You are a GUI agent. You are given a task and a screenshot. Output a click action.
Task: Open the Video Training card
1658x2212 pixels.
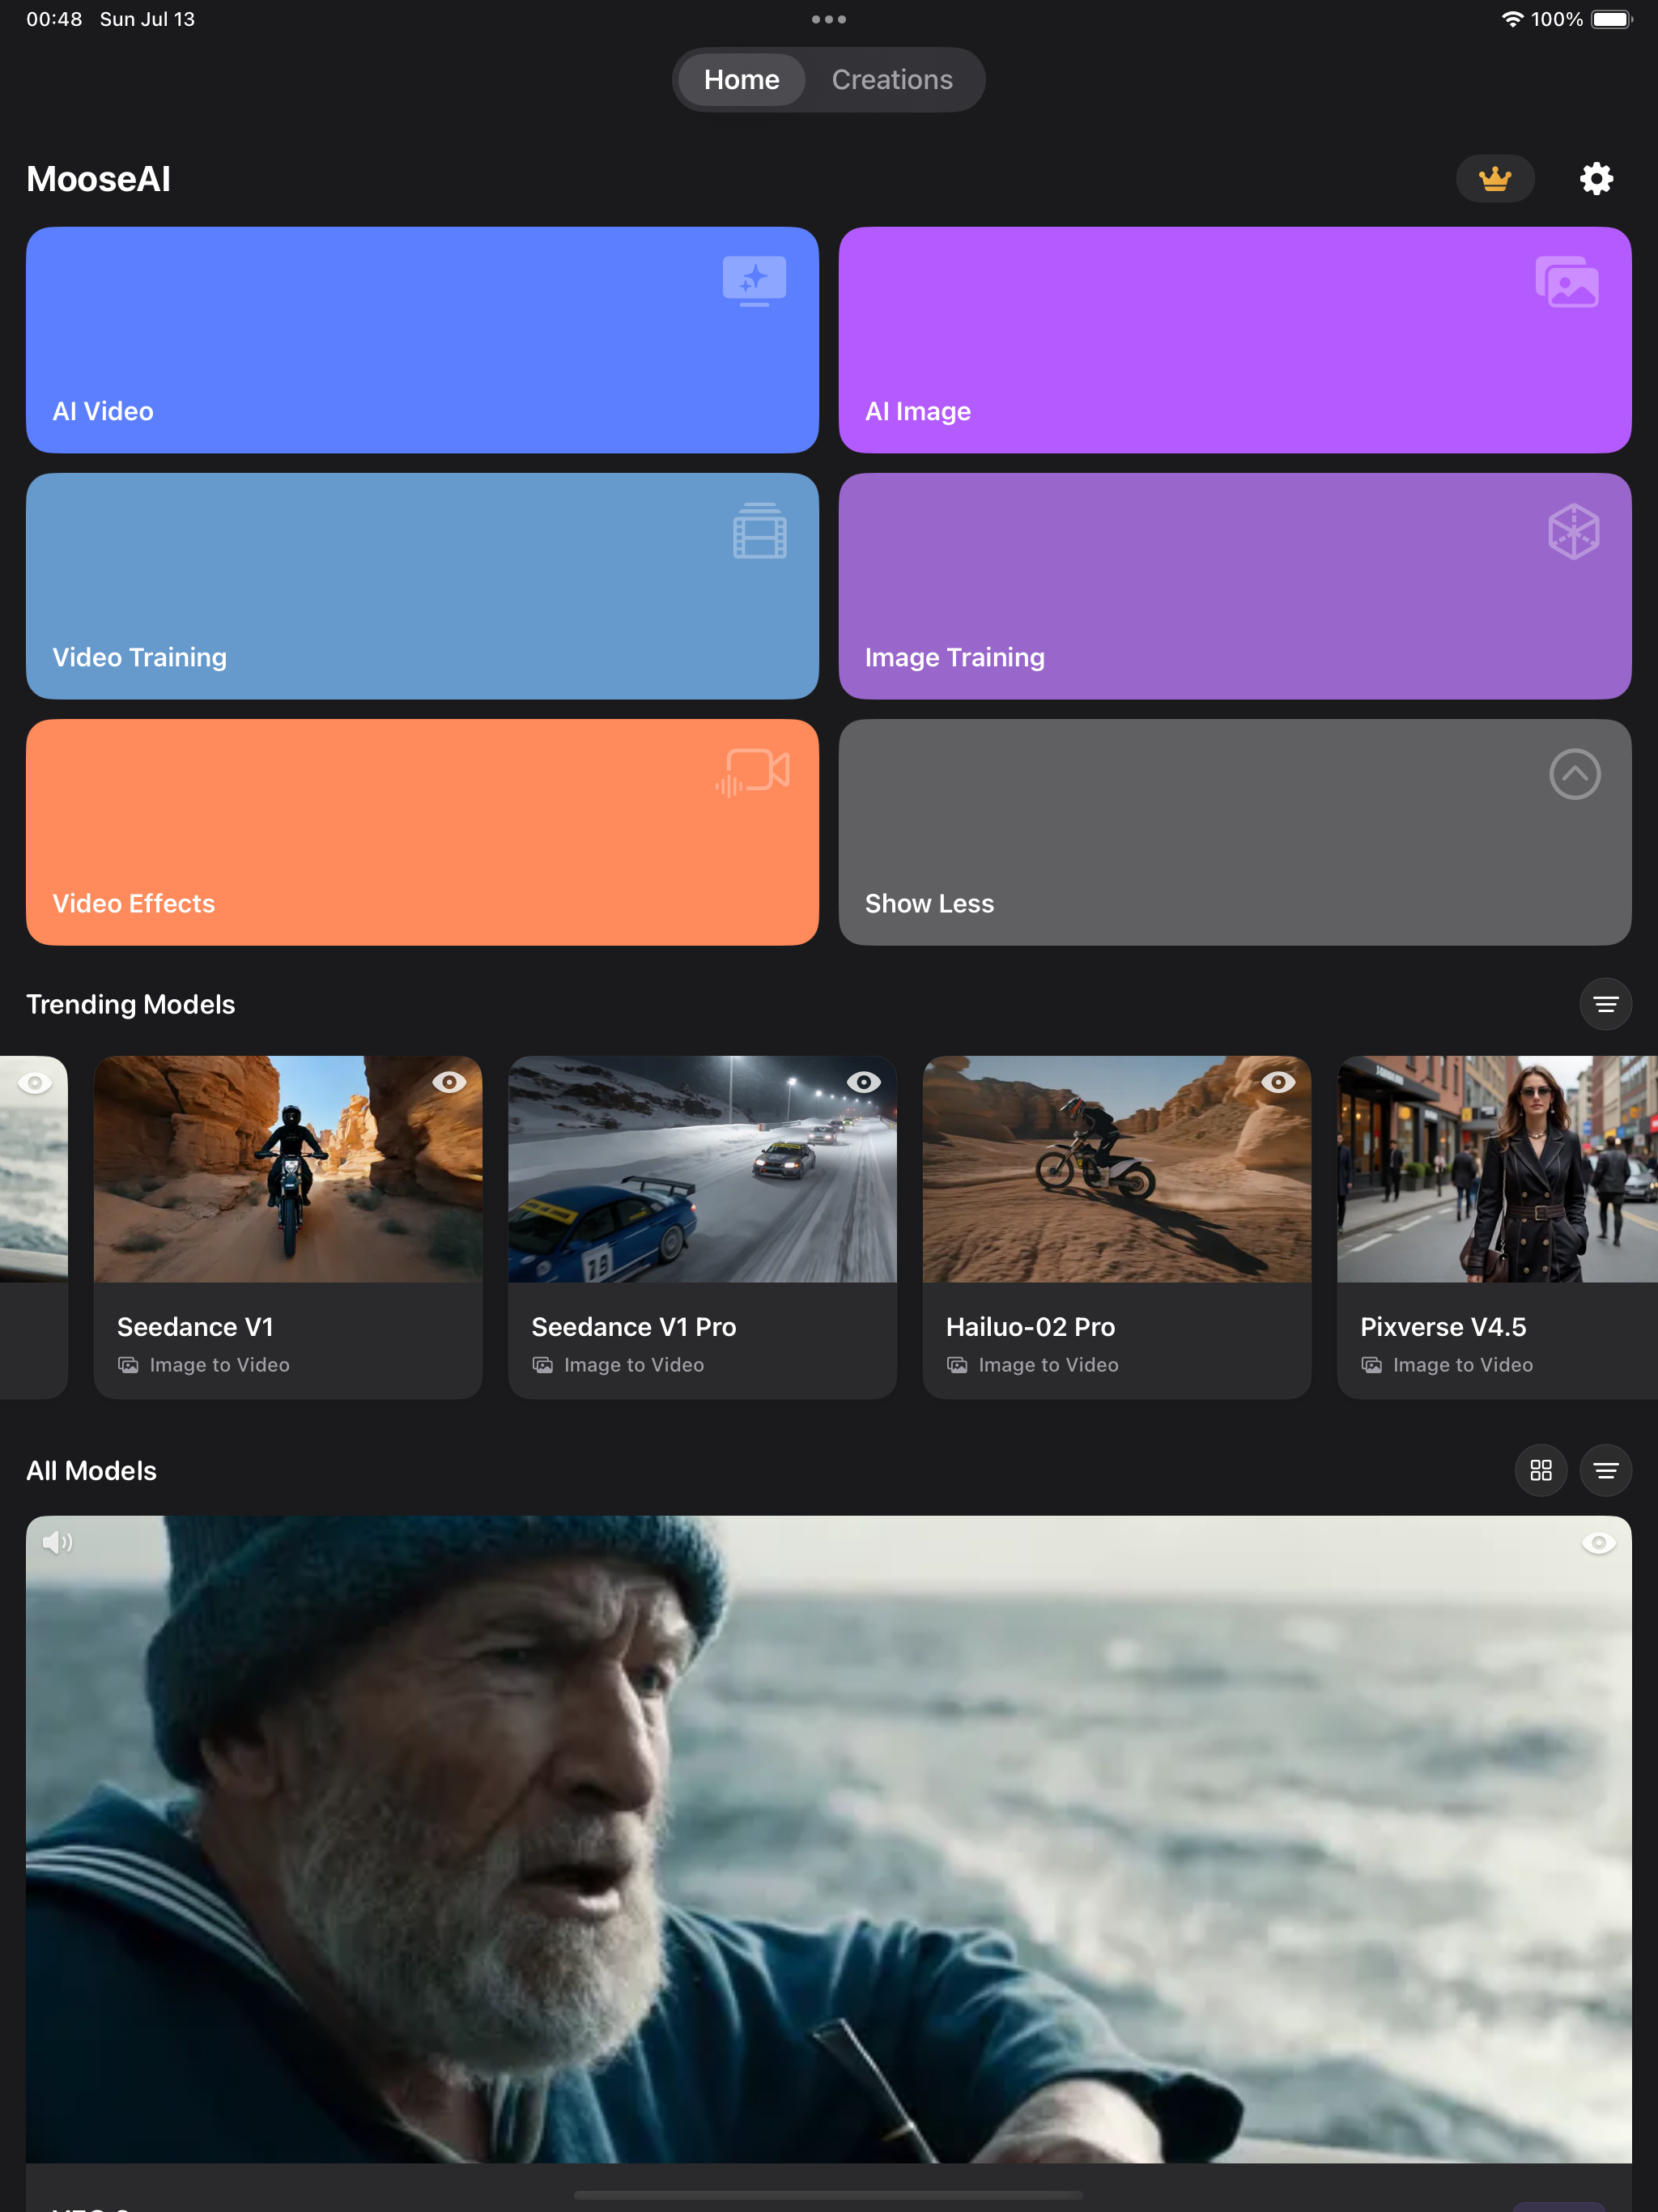pos(422,586)
